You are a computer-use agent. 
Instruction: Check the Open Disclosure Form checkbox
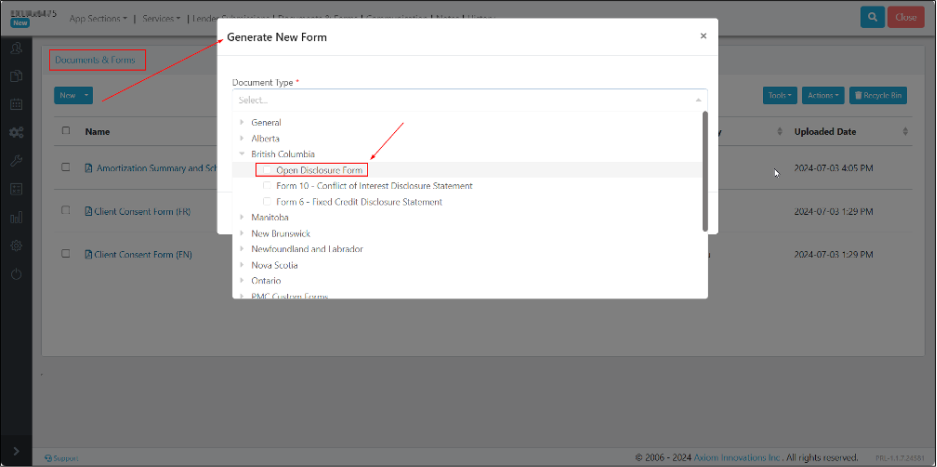(x=266, y=170)
